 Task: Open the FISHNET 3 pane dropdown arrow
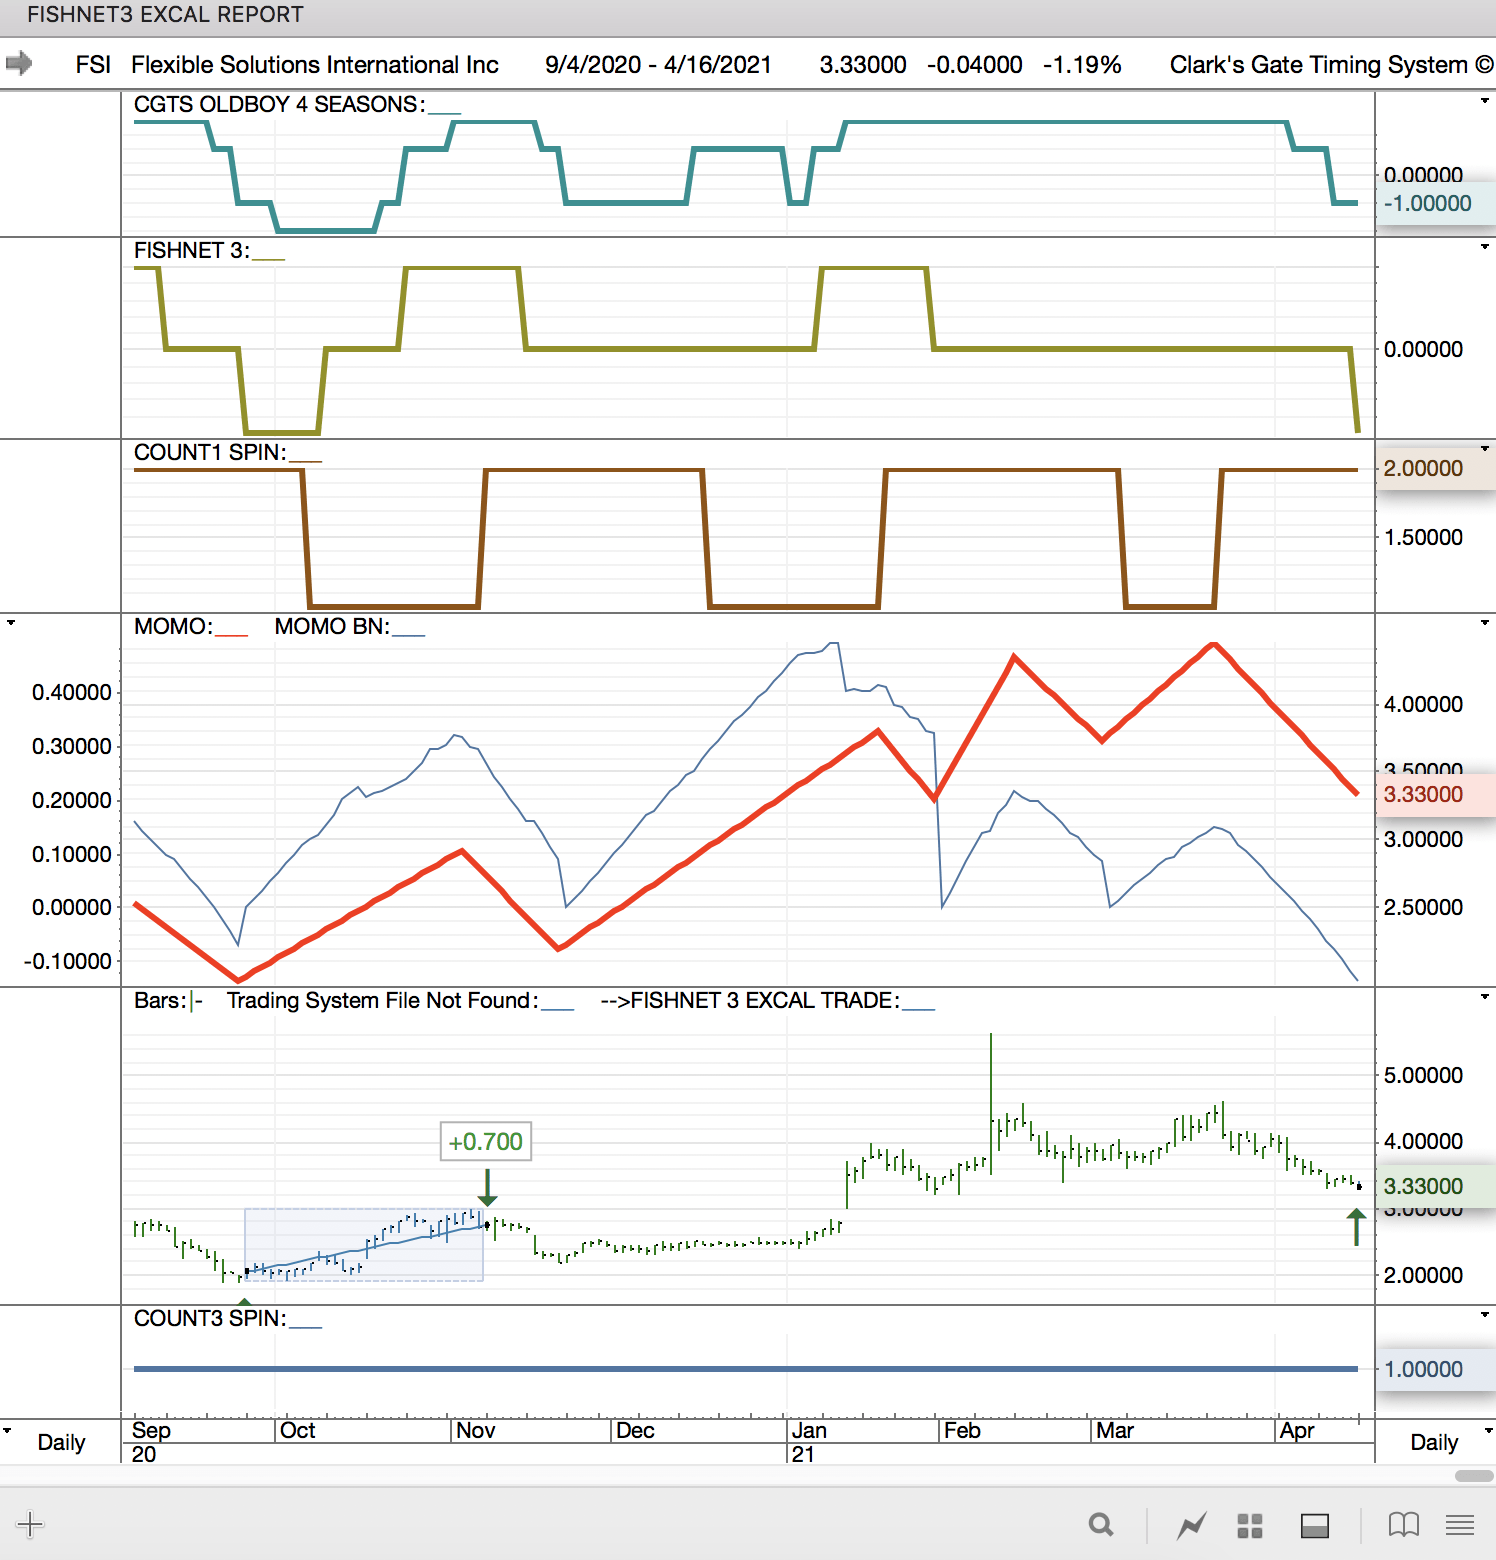click(1484, 247)
